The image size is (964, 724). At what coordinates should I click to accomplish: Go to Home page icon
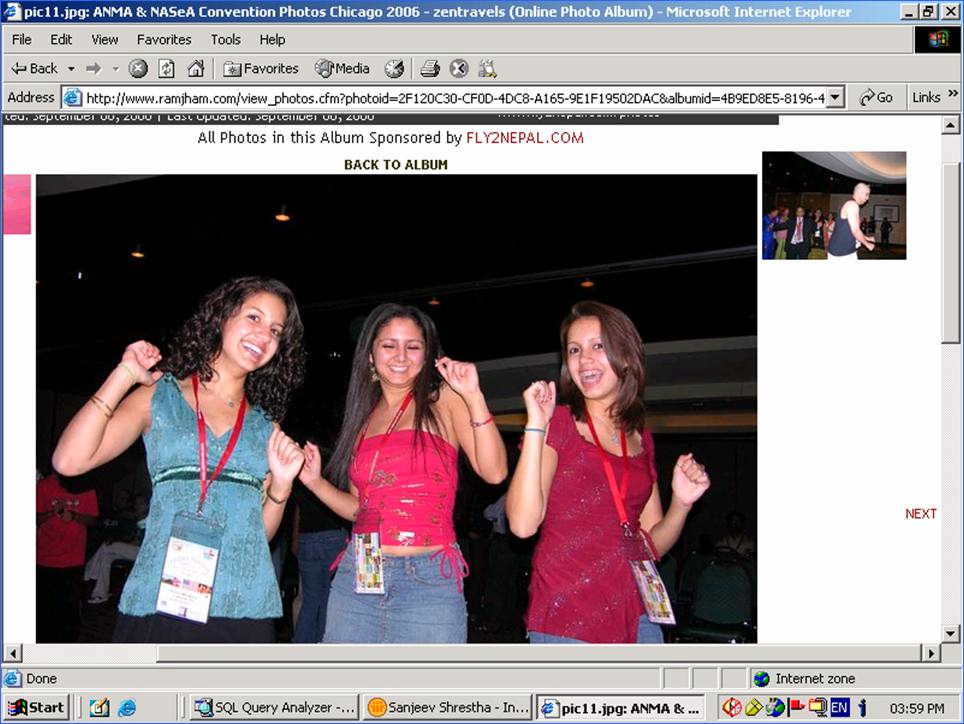[196, 68]
